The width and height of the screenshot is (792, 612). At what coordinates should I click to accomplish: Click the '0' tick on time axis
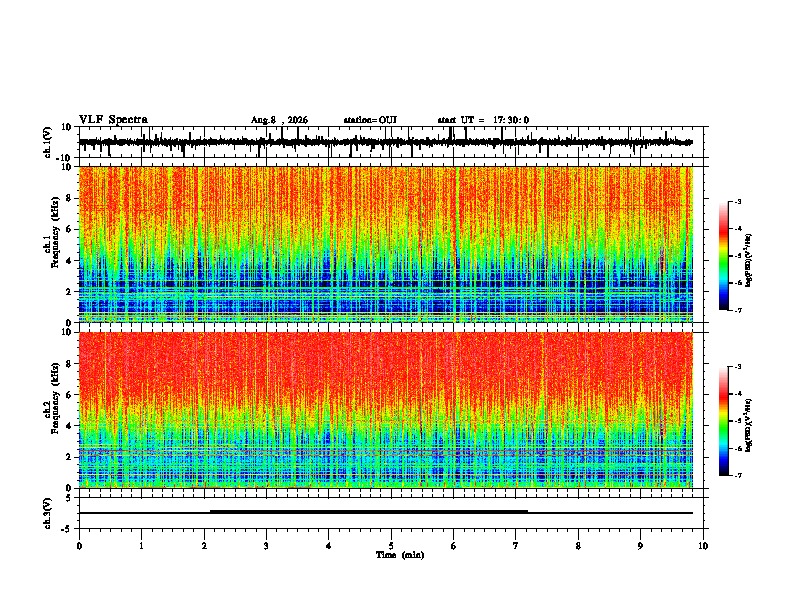pos(79,546)
